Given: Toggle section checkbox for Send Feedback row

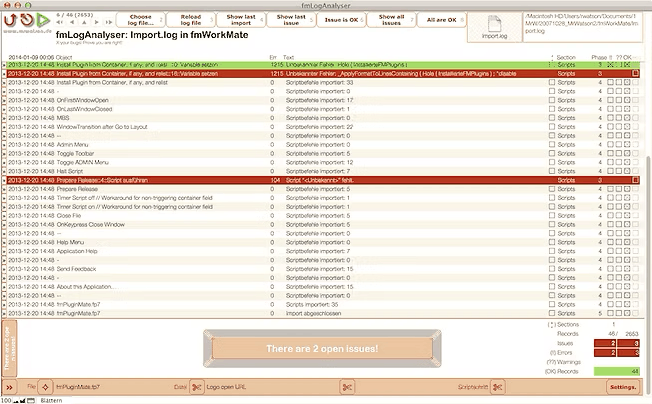Looking at the screenshot, I should 552,269.
